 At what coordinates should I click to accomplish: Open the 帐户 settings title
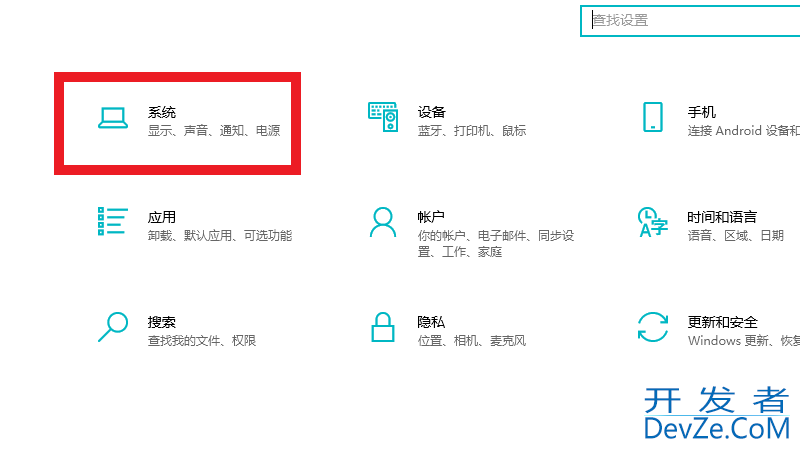coord(431,217)
